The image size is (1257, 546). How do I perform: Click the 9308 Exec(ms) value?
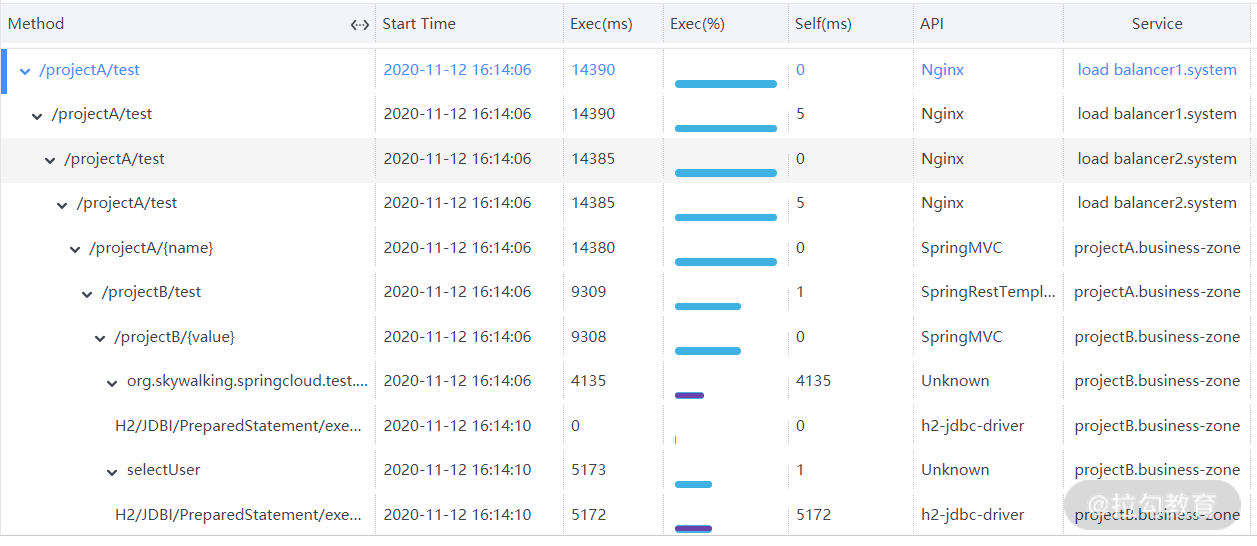(589, 337)
